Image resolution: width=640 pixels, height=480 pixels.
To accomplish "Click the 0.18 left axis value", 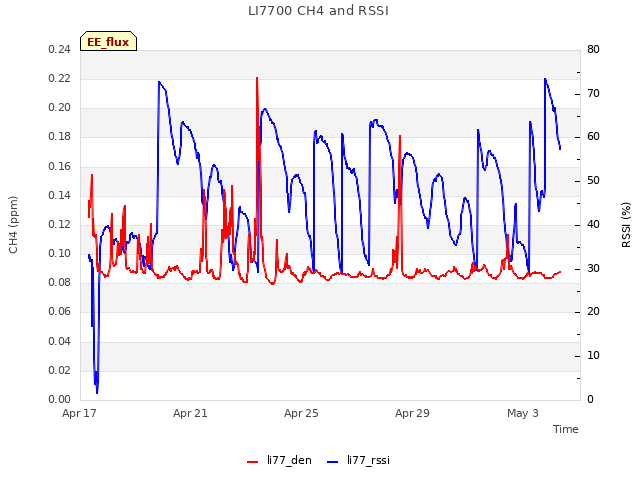I will pyautogui.click(x=60, y=137).
